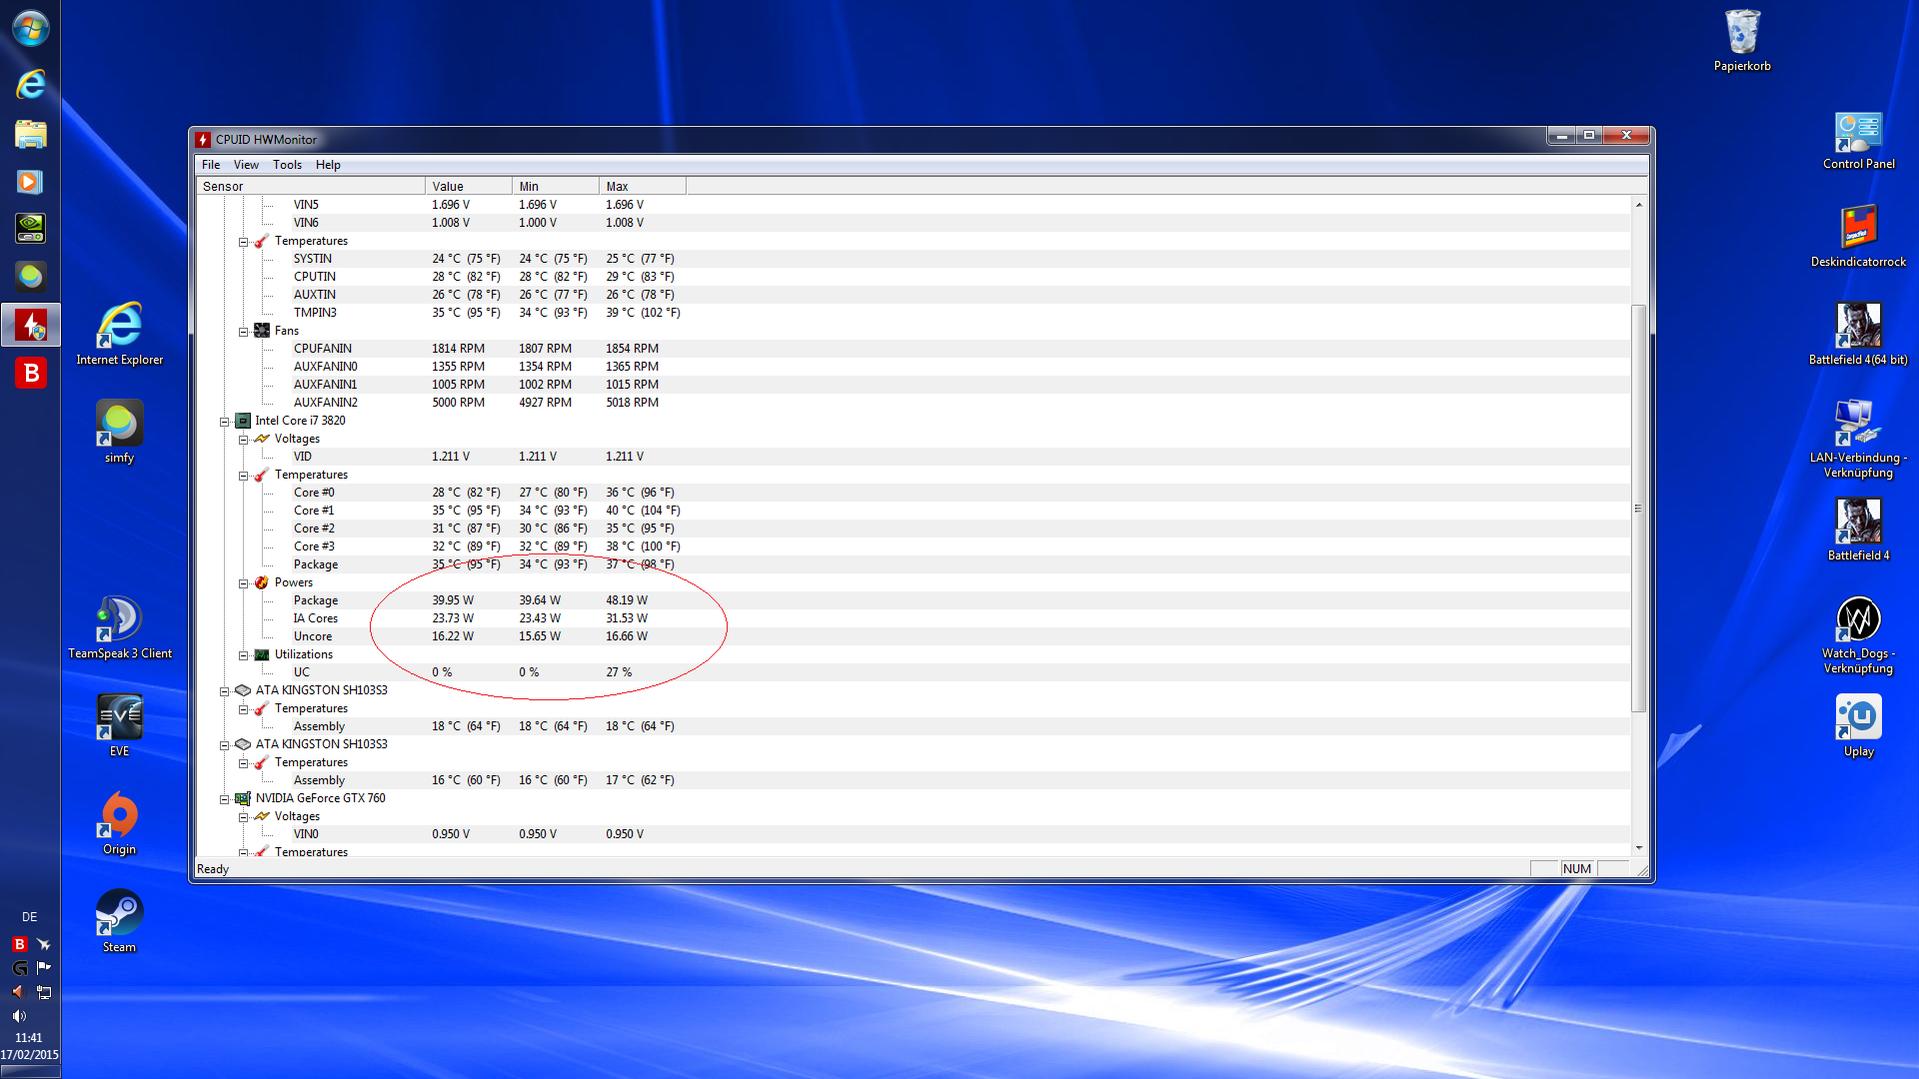
Task: Click the Intel Core i7 3820 chip icon
Action: pyautogui.click(x=242, y=421)
